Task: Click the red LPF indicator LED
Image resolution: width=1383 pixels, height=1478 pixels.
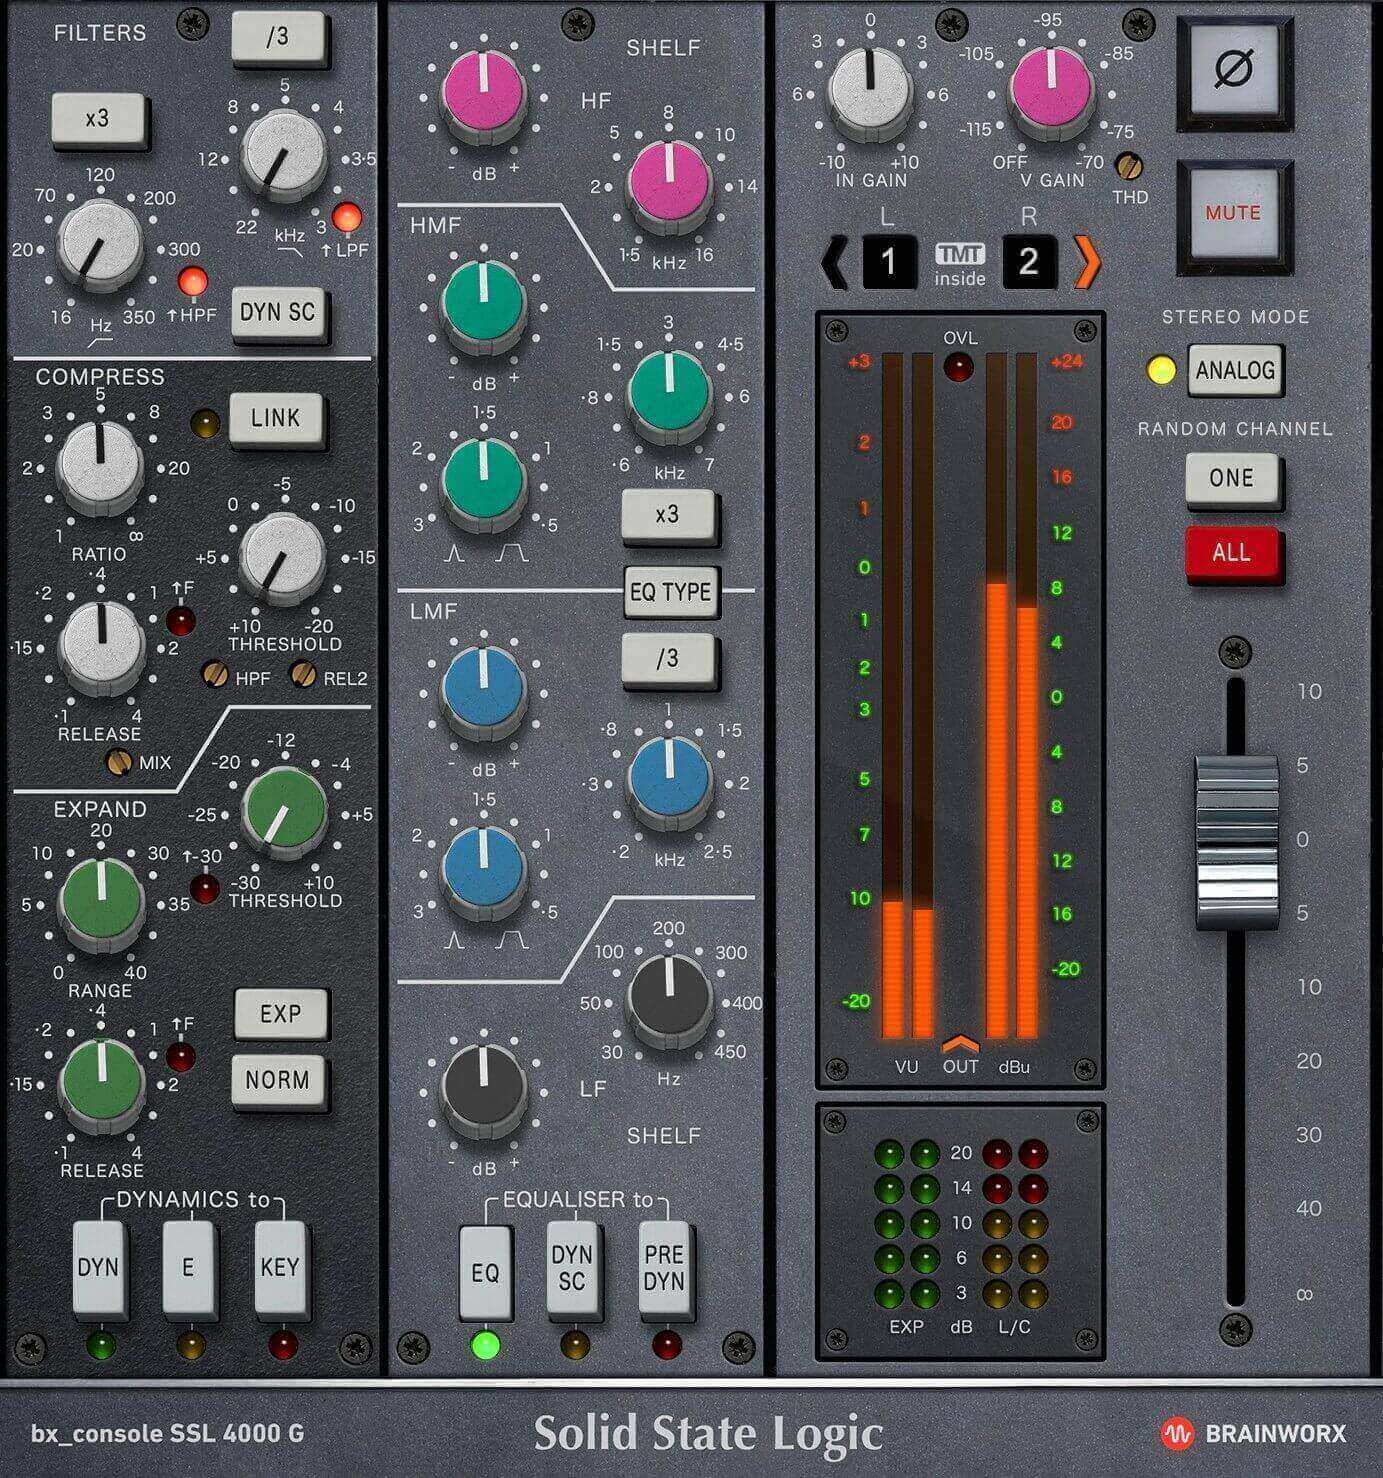Action: [x=347, y=216]
